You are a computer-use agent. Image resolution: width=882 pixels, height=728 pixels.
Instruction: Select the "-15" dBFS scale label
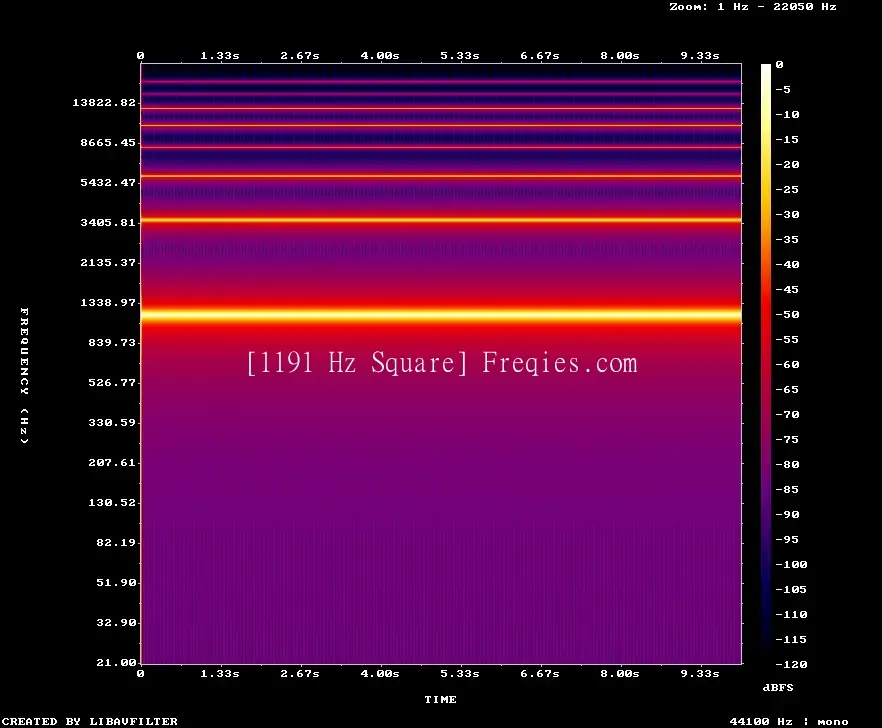(x=787, y=140)
